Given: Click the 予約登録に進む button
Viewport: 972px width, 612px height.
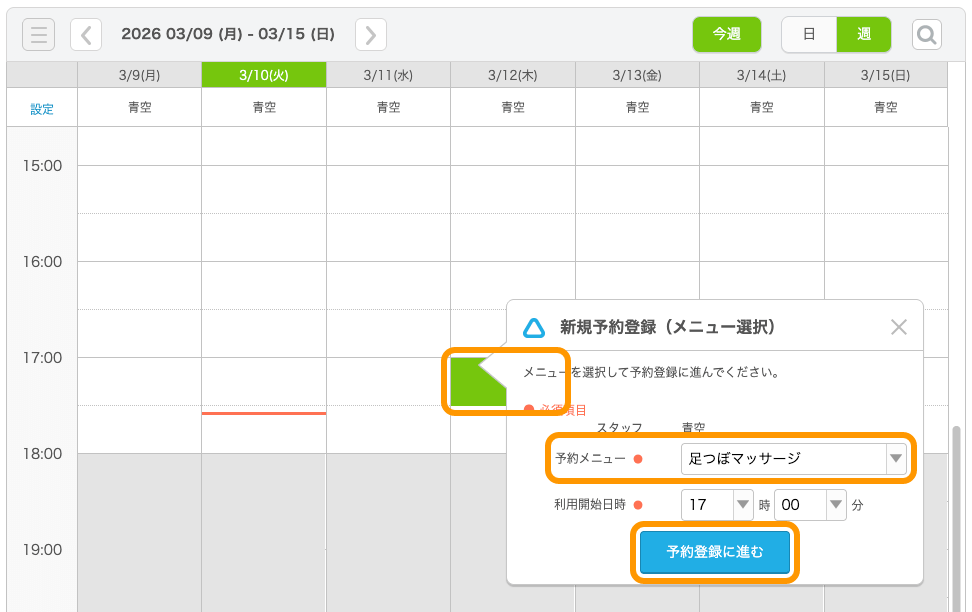Looking at the screenshot, I should pos(714,551).
